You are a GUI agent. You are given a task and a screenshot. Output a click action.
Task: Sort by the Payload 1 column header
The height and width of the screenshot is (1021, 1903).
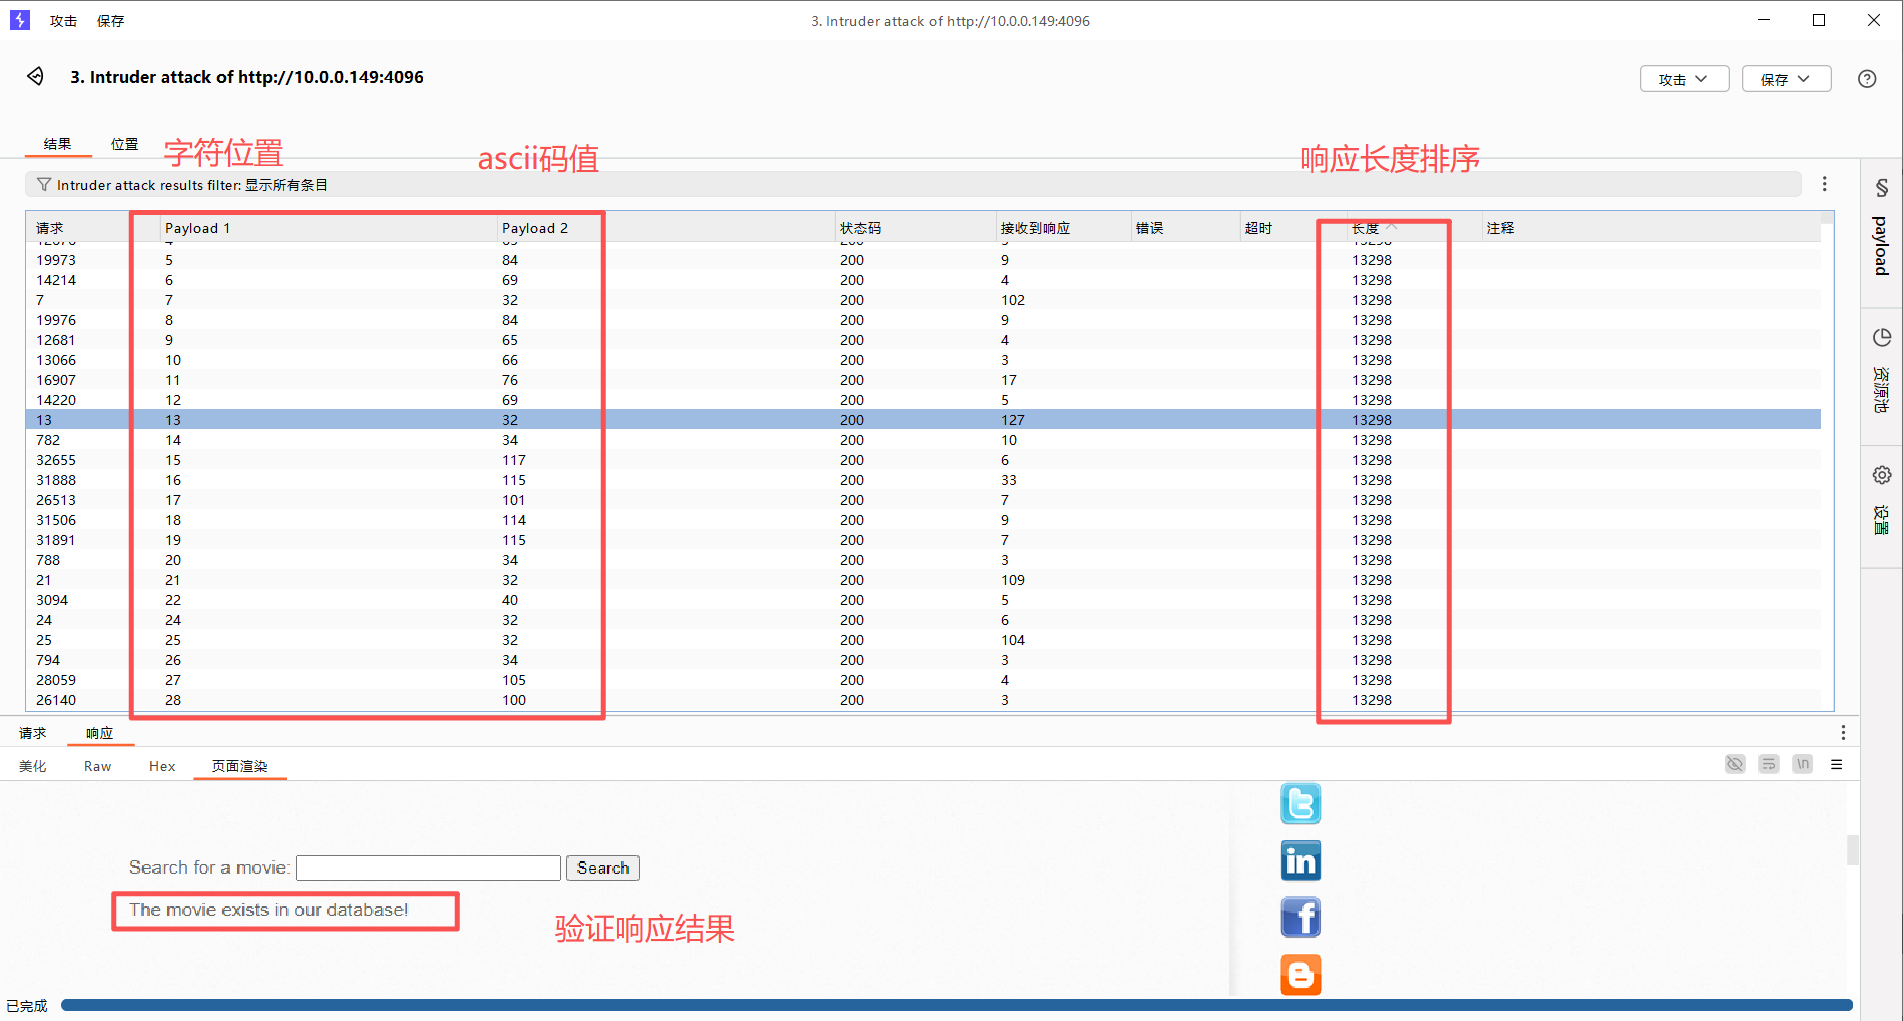point(330,228)
